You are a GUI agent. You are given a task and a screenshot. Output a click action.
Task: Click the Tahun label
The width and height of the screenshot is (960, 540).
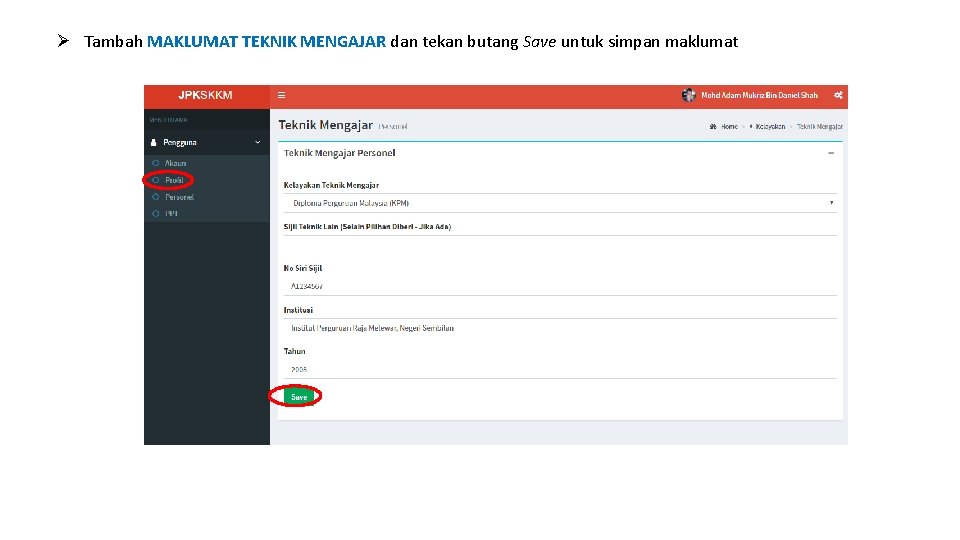[x=294, y=351]
